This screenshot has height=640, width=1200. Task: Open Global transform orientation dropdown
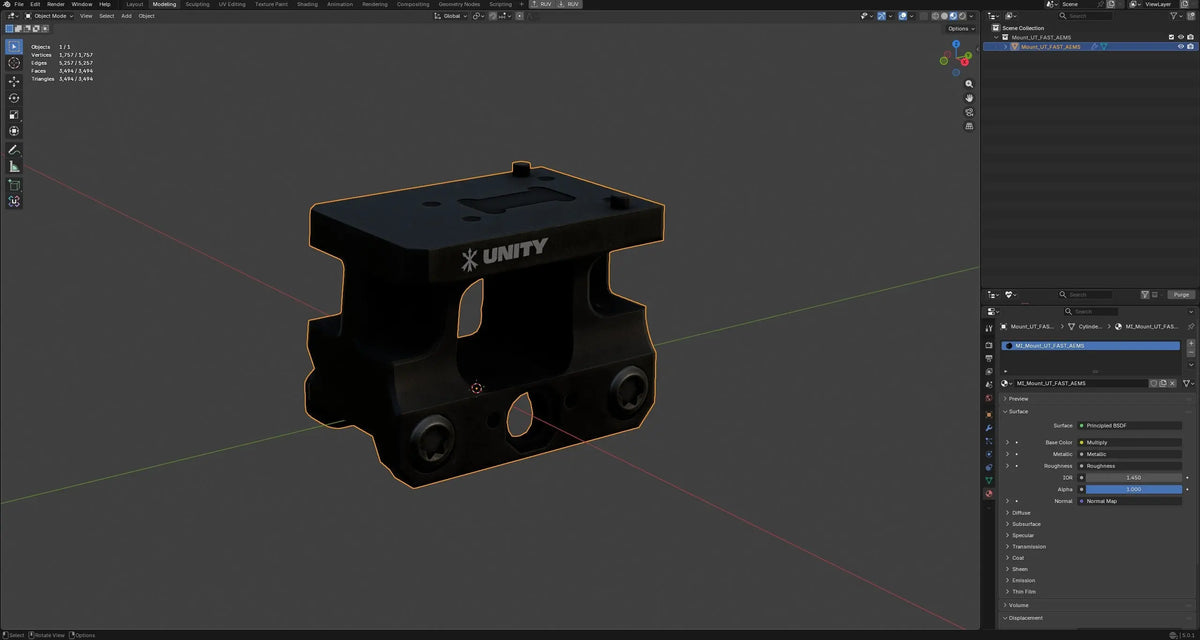pyautogui.click(x=451, y=16)
